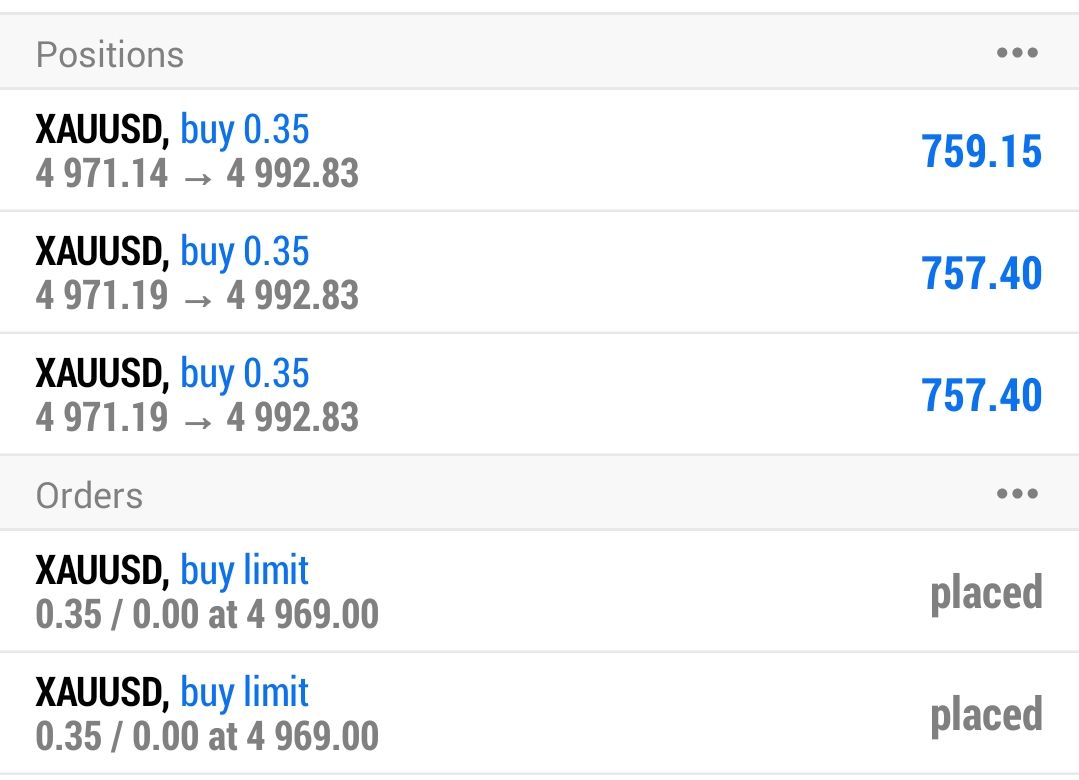This screenshot has height=780, width=1079.
Task: Tap "buy 0.35" in the first position
Action: (245, 130)
